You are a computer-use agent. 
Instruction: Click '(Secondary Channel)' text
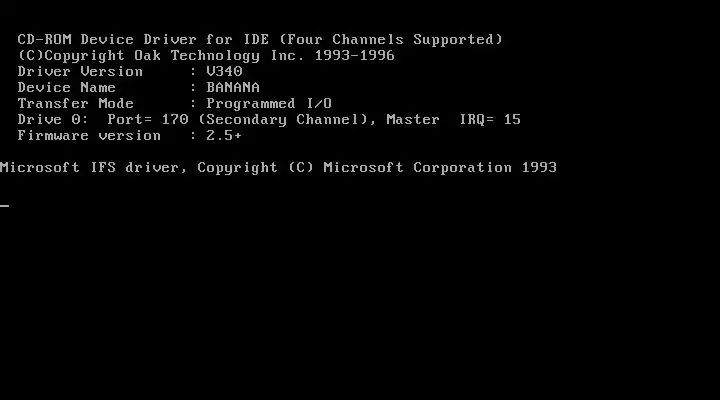(287, 120)
